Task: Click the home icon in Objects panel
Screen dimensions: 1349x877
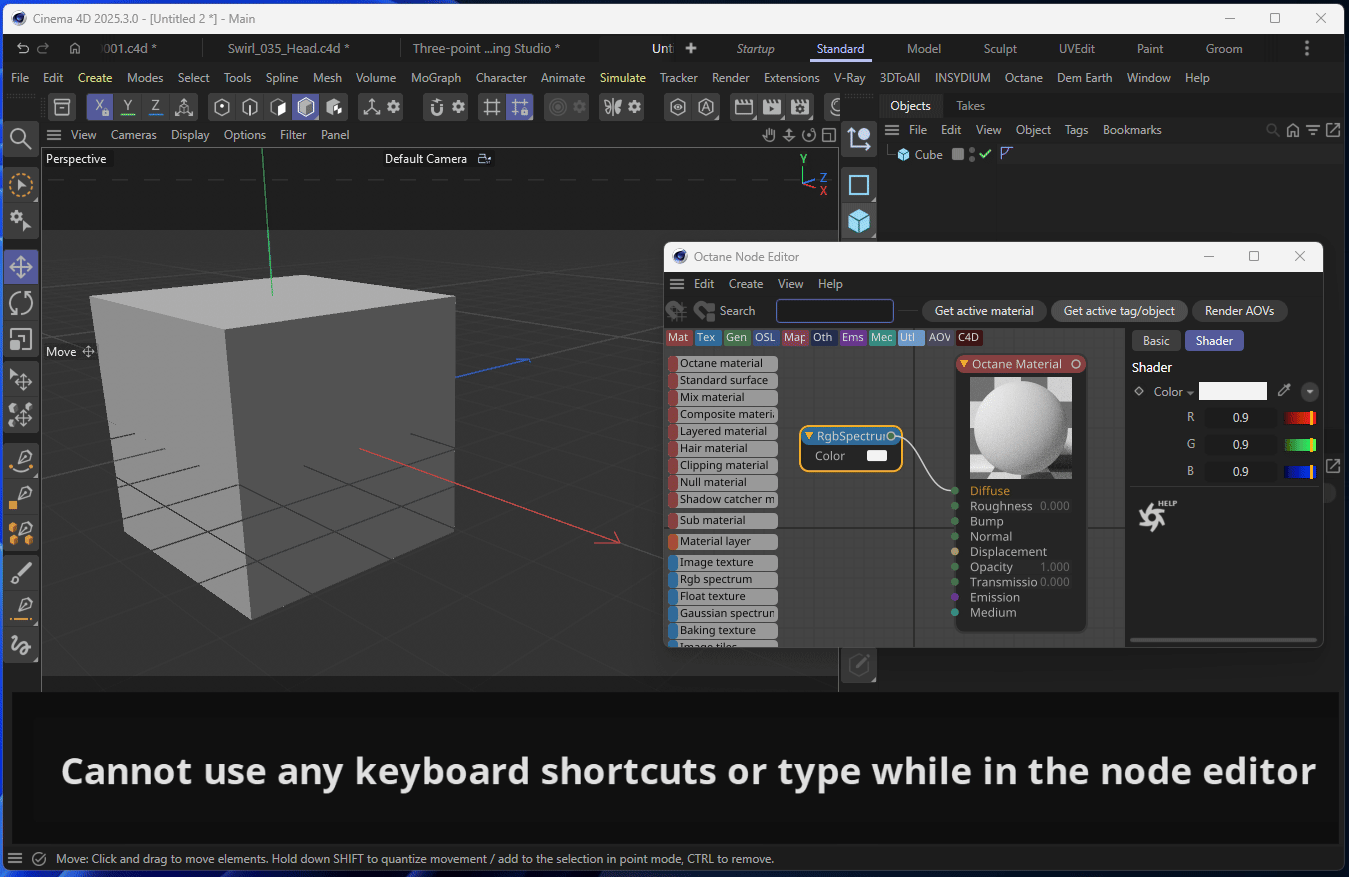Action: point(1293,130)
